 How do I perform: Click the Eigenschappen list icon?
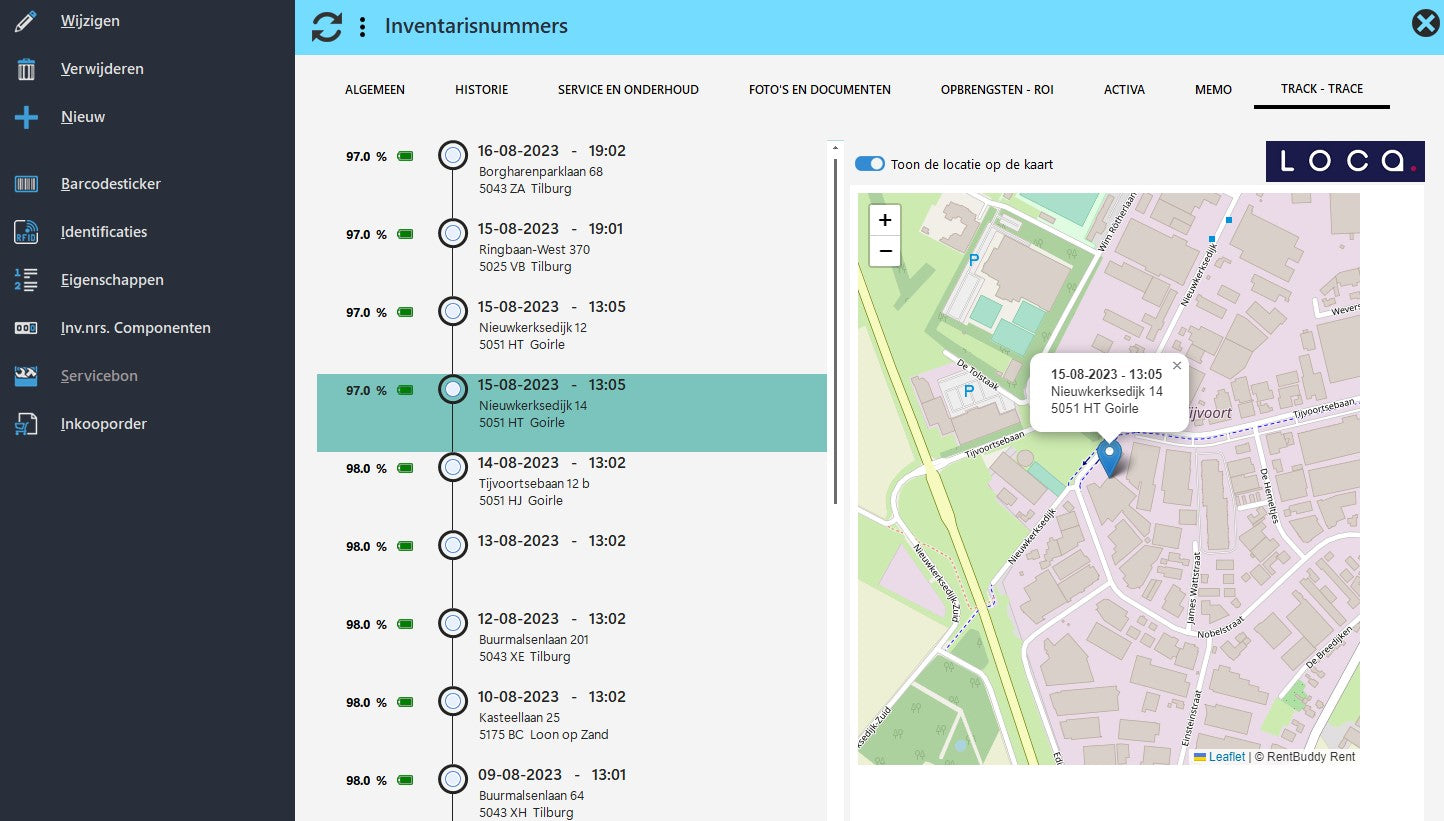(x=26, y=280)
